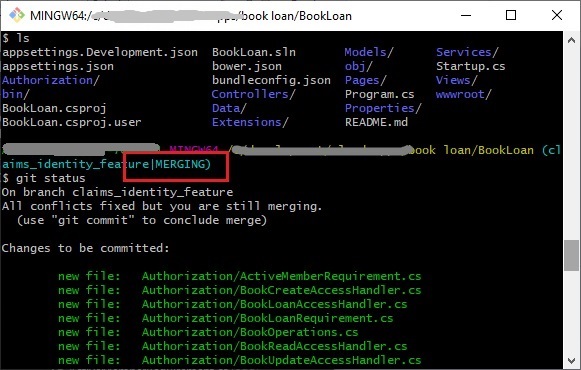581x370 pixels.
Task: Click the scrollbar down arrow
Action: 572,360
